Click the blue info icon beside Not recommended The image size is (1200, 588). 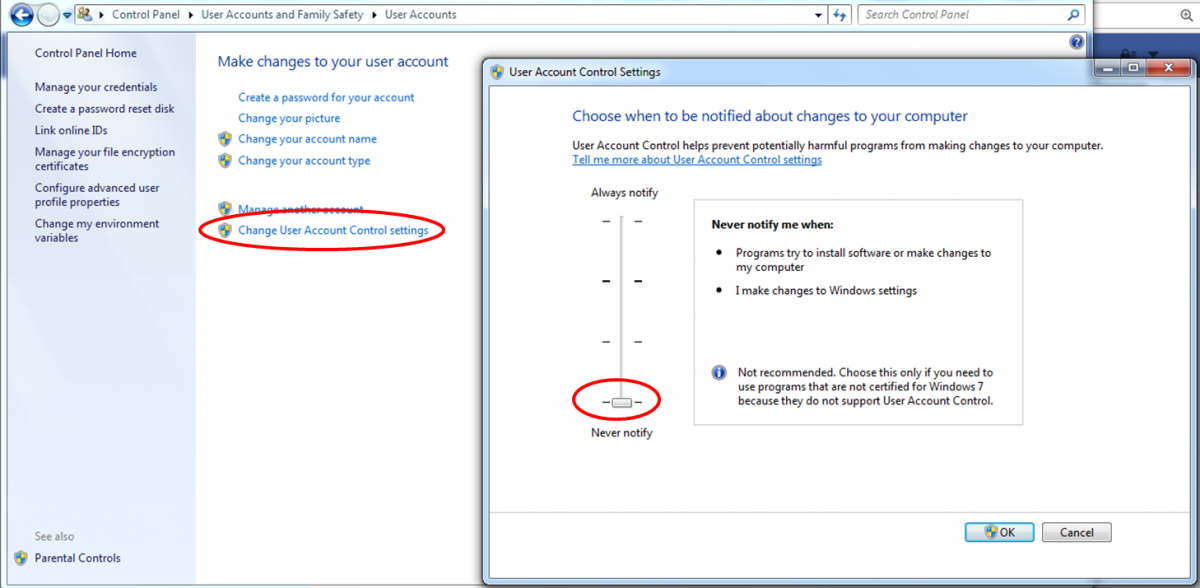pos(719,372)
